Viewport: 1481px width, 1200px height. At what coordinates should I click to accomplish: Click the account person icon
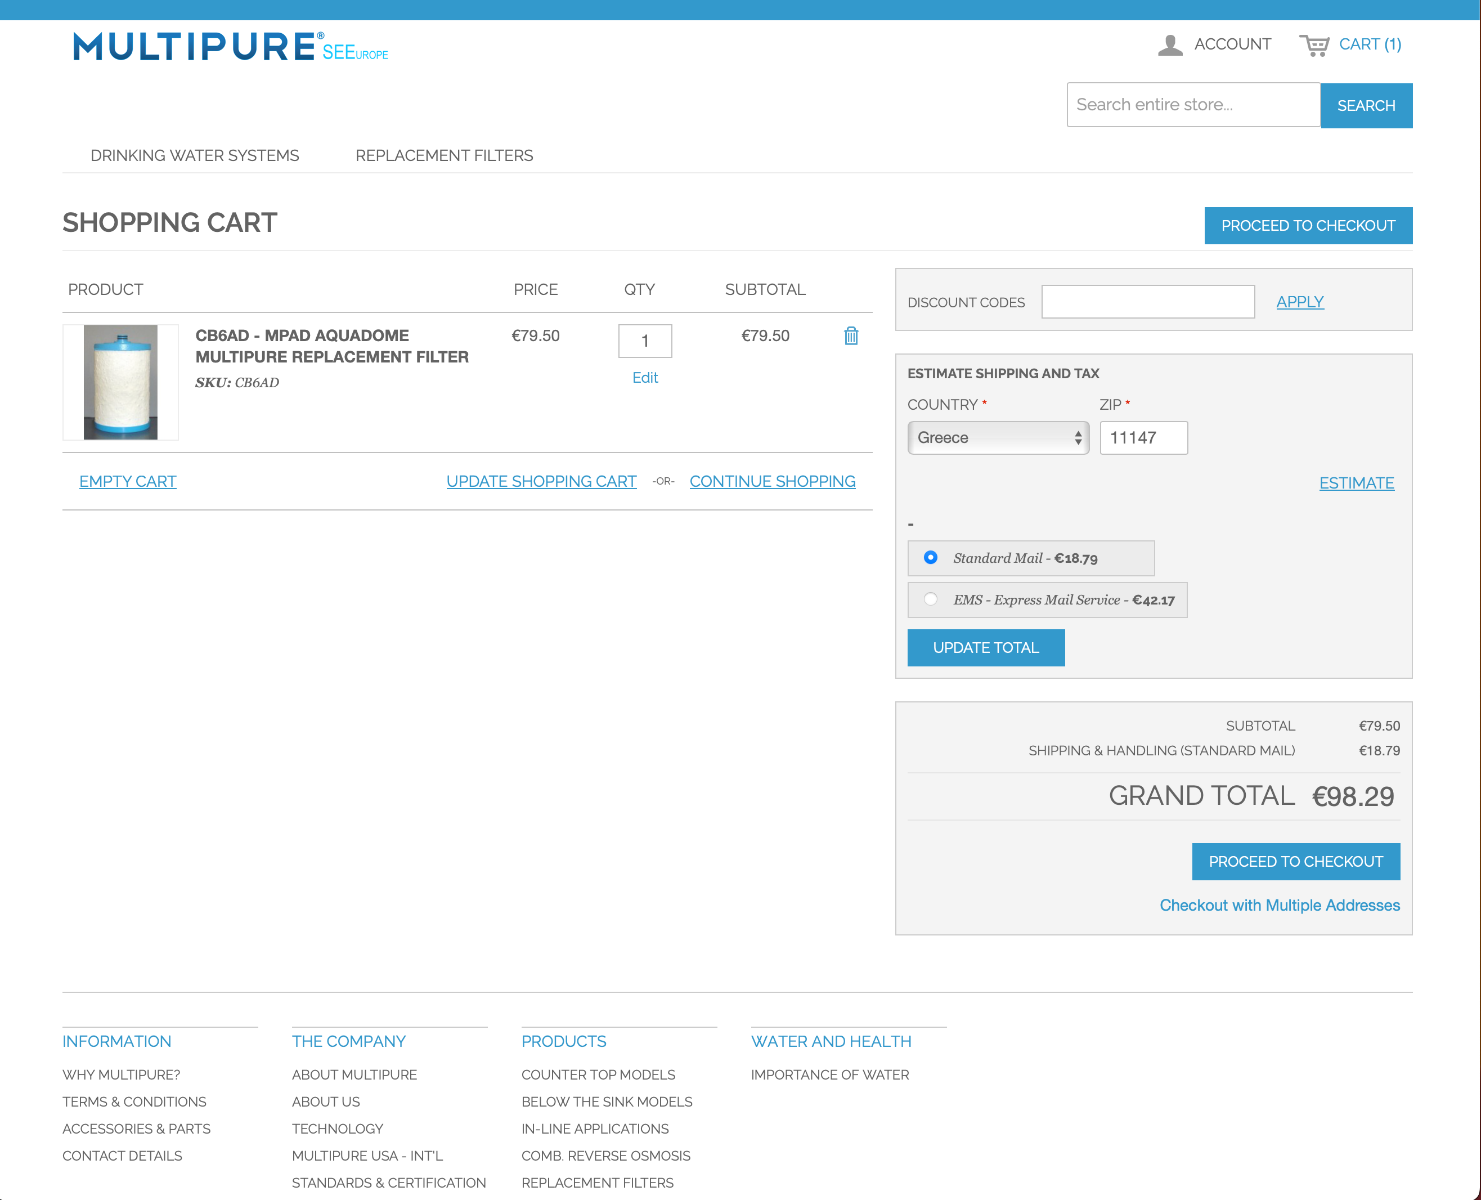click(x=1170, y=45)
